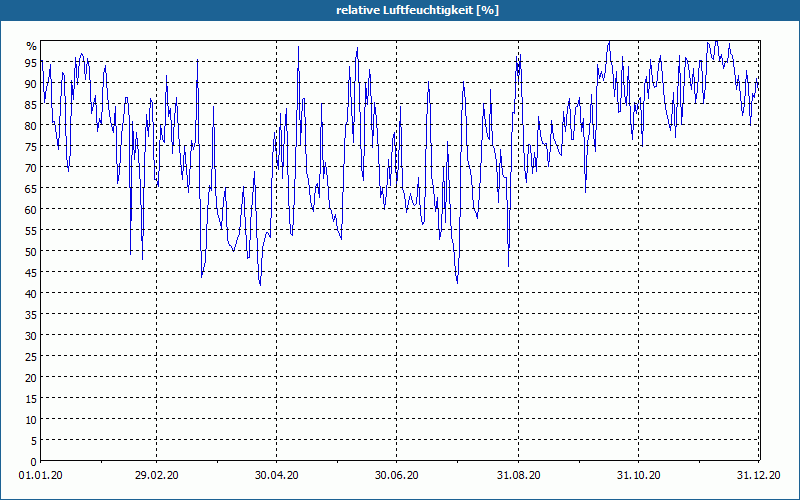Image resolution: width=800 pixels, height=500 pixels.
Task: Click the y-axis label '65'
Action: (x=32, y=189)
